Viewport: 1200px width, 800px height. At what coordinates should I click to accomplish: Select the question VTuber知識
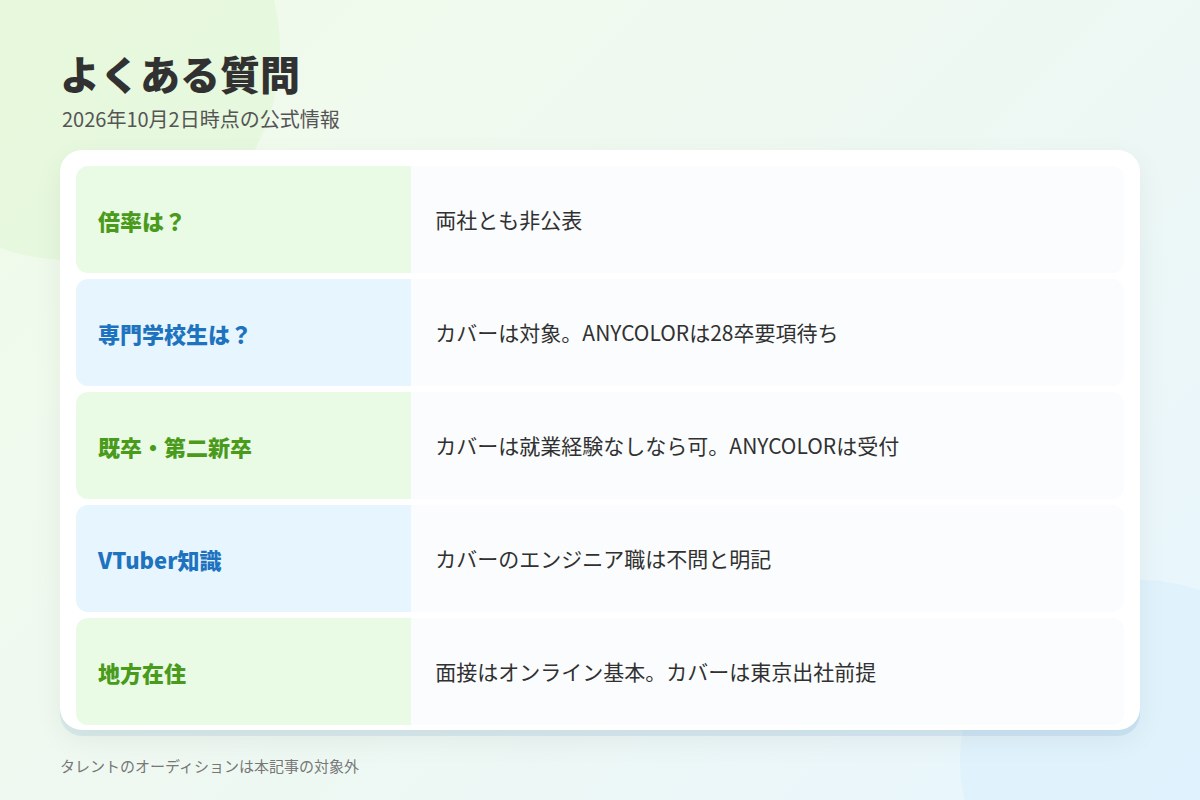[159, 561]
